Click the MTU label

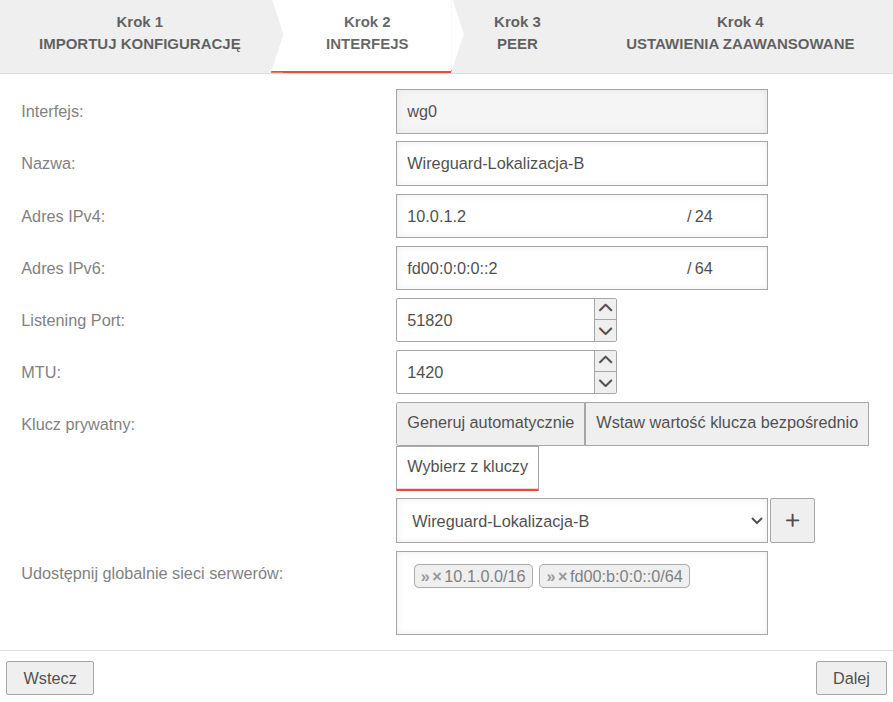click(x=41, y=372)
